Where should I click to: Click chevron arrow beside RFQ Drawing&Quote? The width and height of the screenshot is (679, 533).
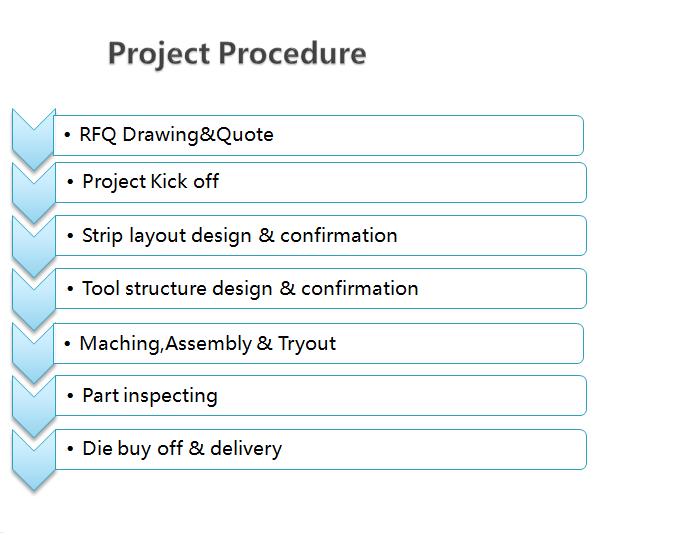33,139
